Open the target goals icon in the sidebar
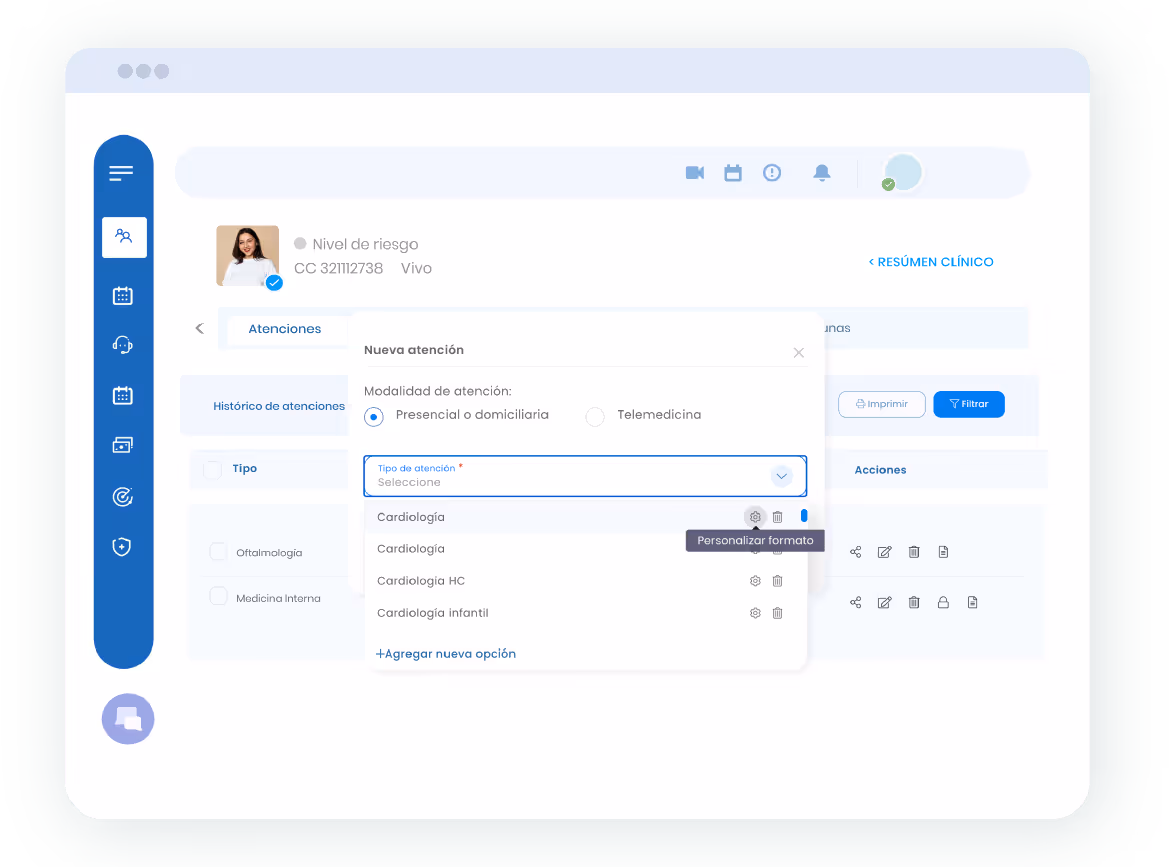The height and width of the screenshot is (867, 1169). click(122, 496)
